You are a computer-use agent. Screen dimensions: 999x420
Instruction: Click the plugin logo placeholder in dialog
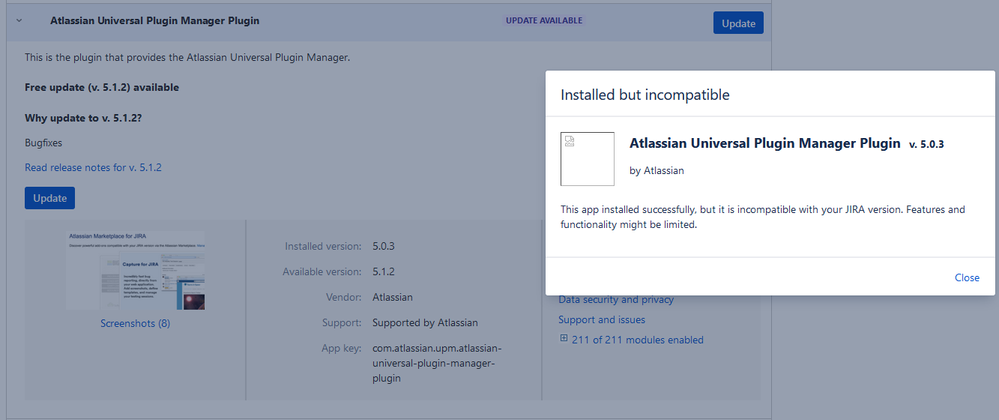click(587, 159)
